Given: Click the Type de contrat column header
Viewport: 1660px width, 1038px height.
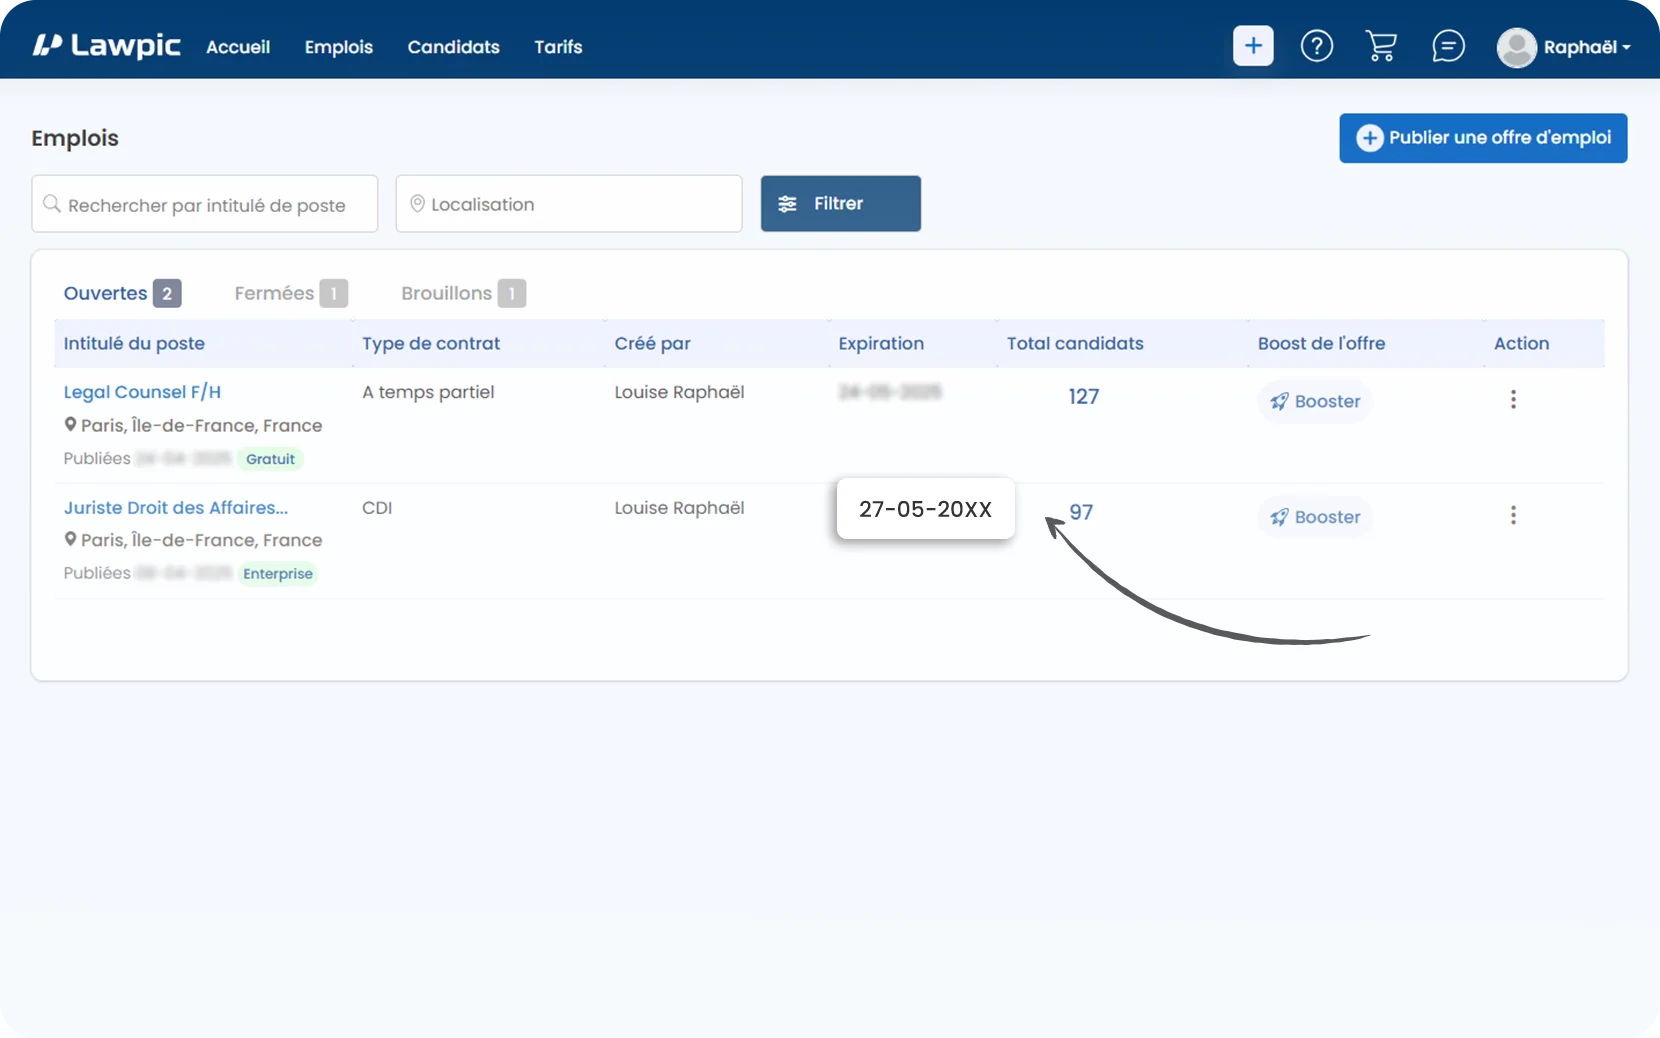Looking at the screenshot, I should (431, 344).
